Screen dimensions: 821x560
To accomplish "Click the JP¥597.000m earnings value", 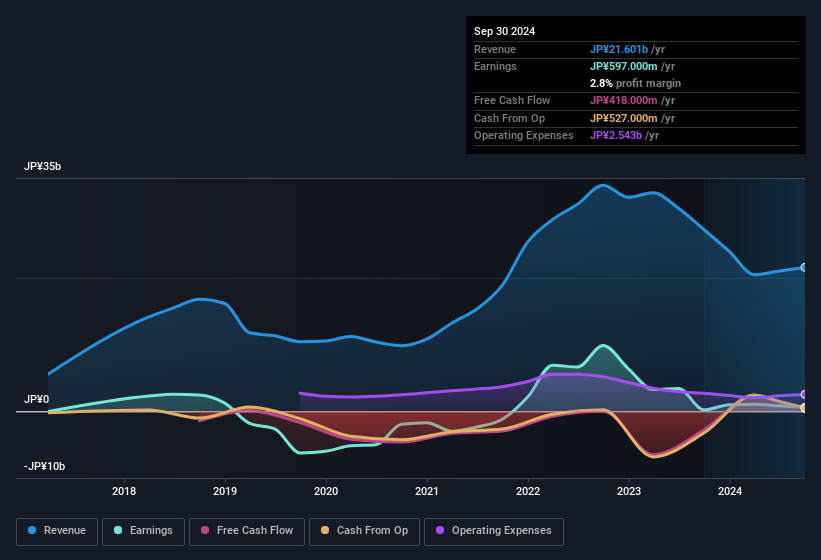I will tap(624, 66).
